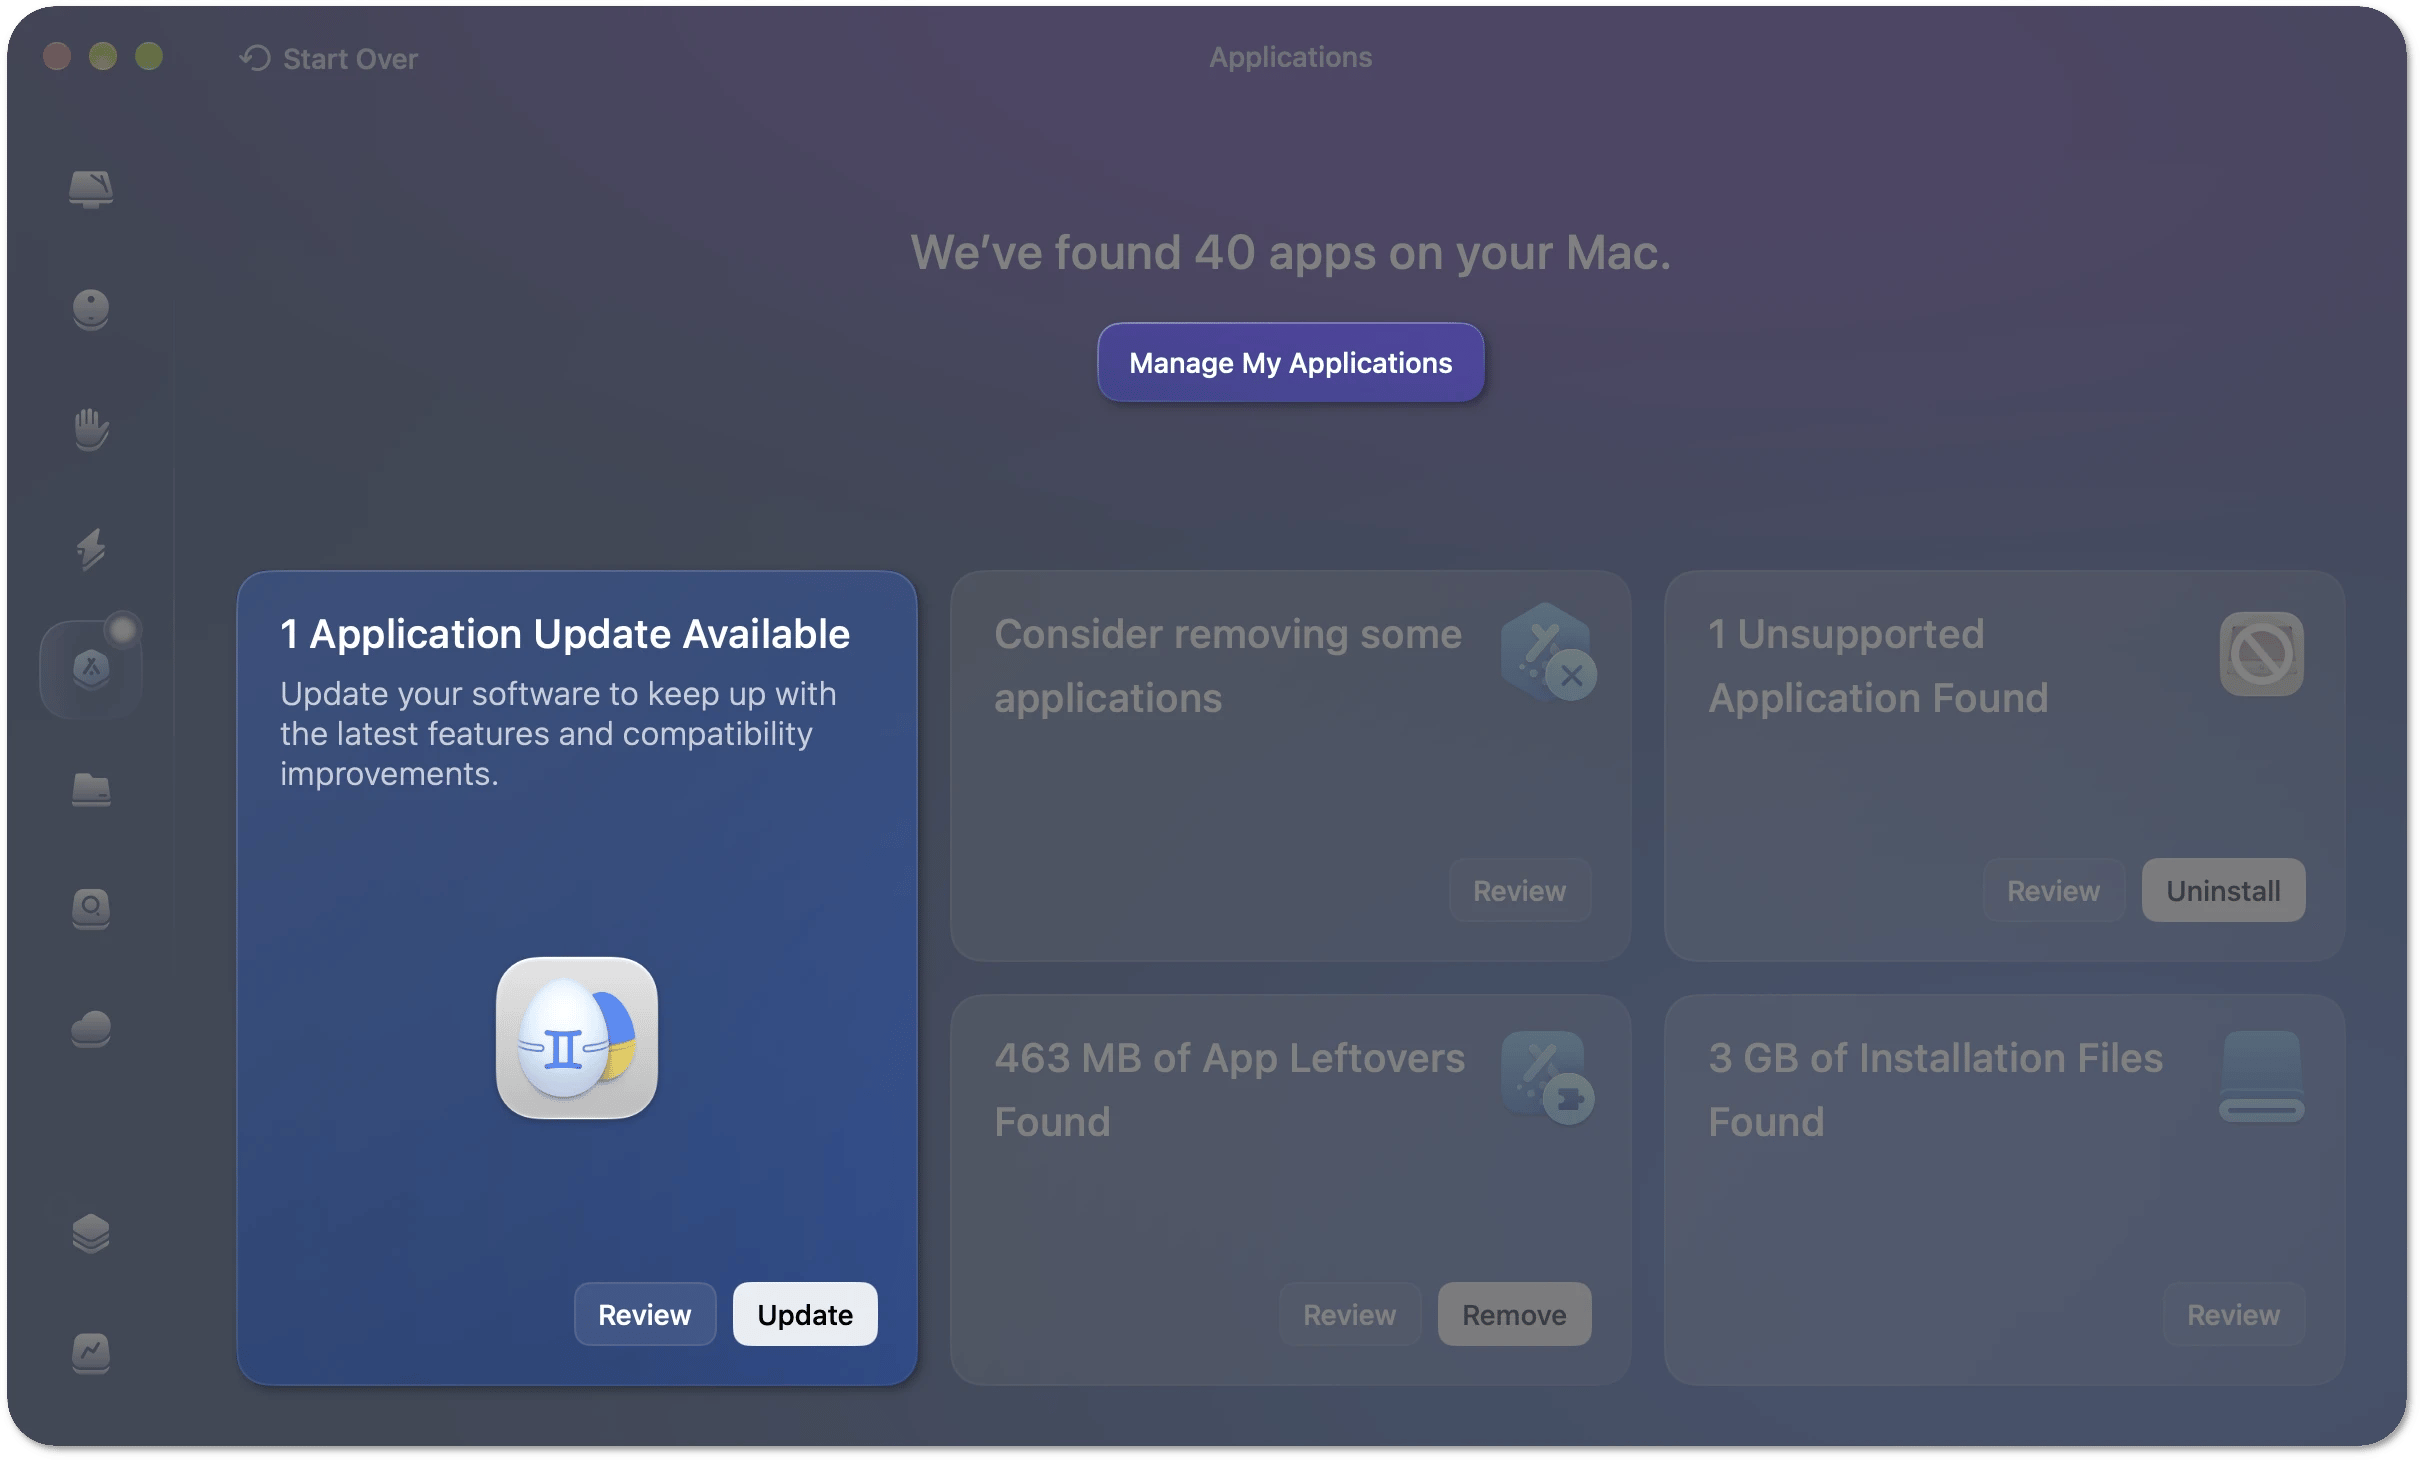Click Update for the application update
This screenshot has width=2420, height=1460.
click(x=805, y=1314)
